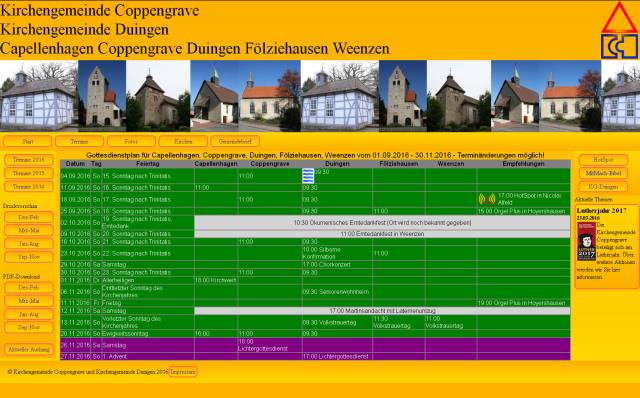This screenshot has height=398, width=640.
Task: Click the Capellenhagen column header
Action: (216, 164)
